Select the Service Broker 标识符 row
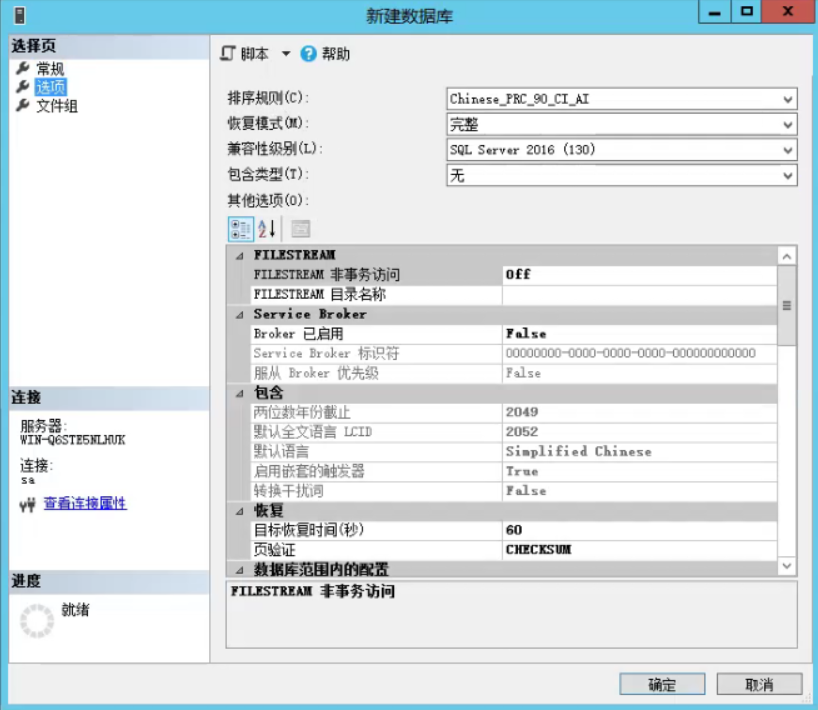Screen dimensions: 818x710 [x=514, y=354]
